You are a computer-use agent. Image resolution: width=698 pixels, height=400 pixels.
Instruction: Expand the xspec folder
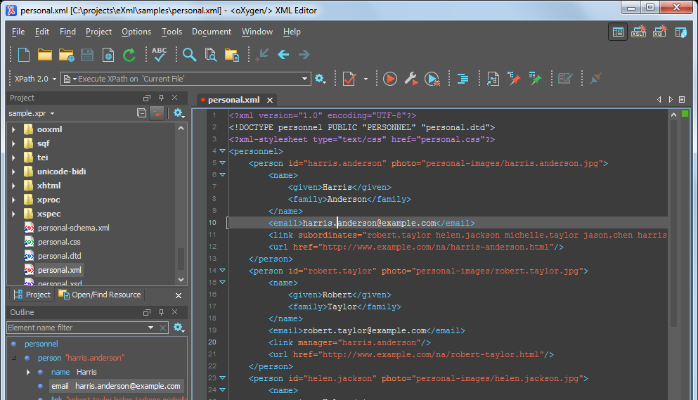[x=13, y=214]
